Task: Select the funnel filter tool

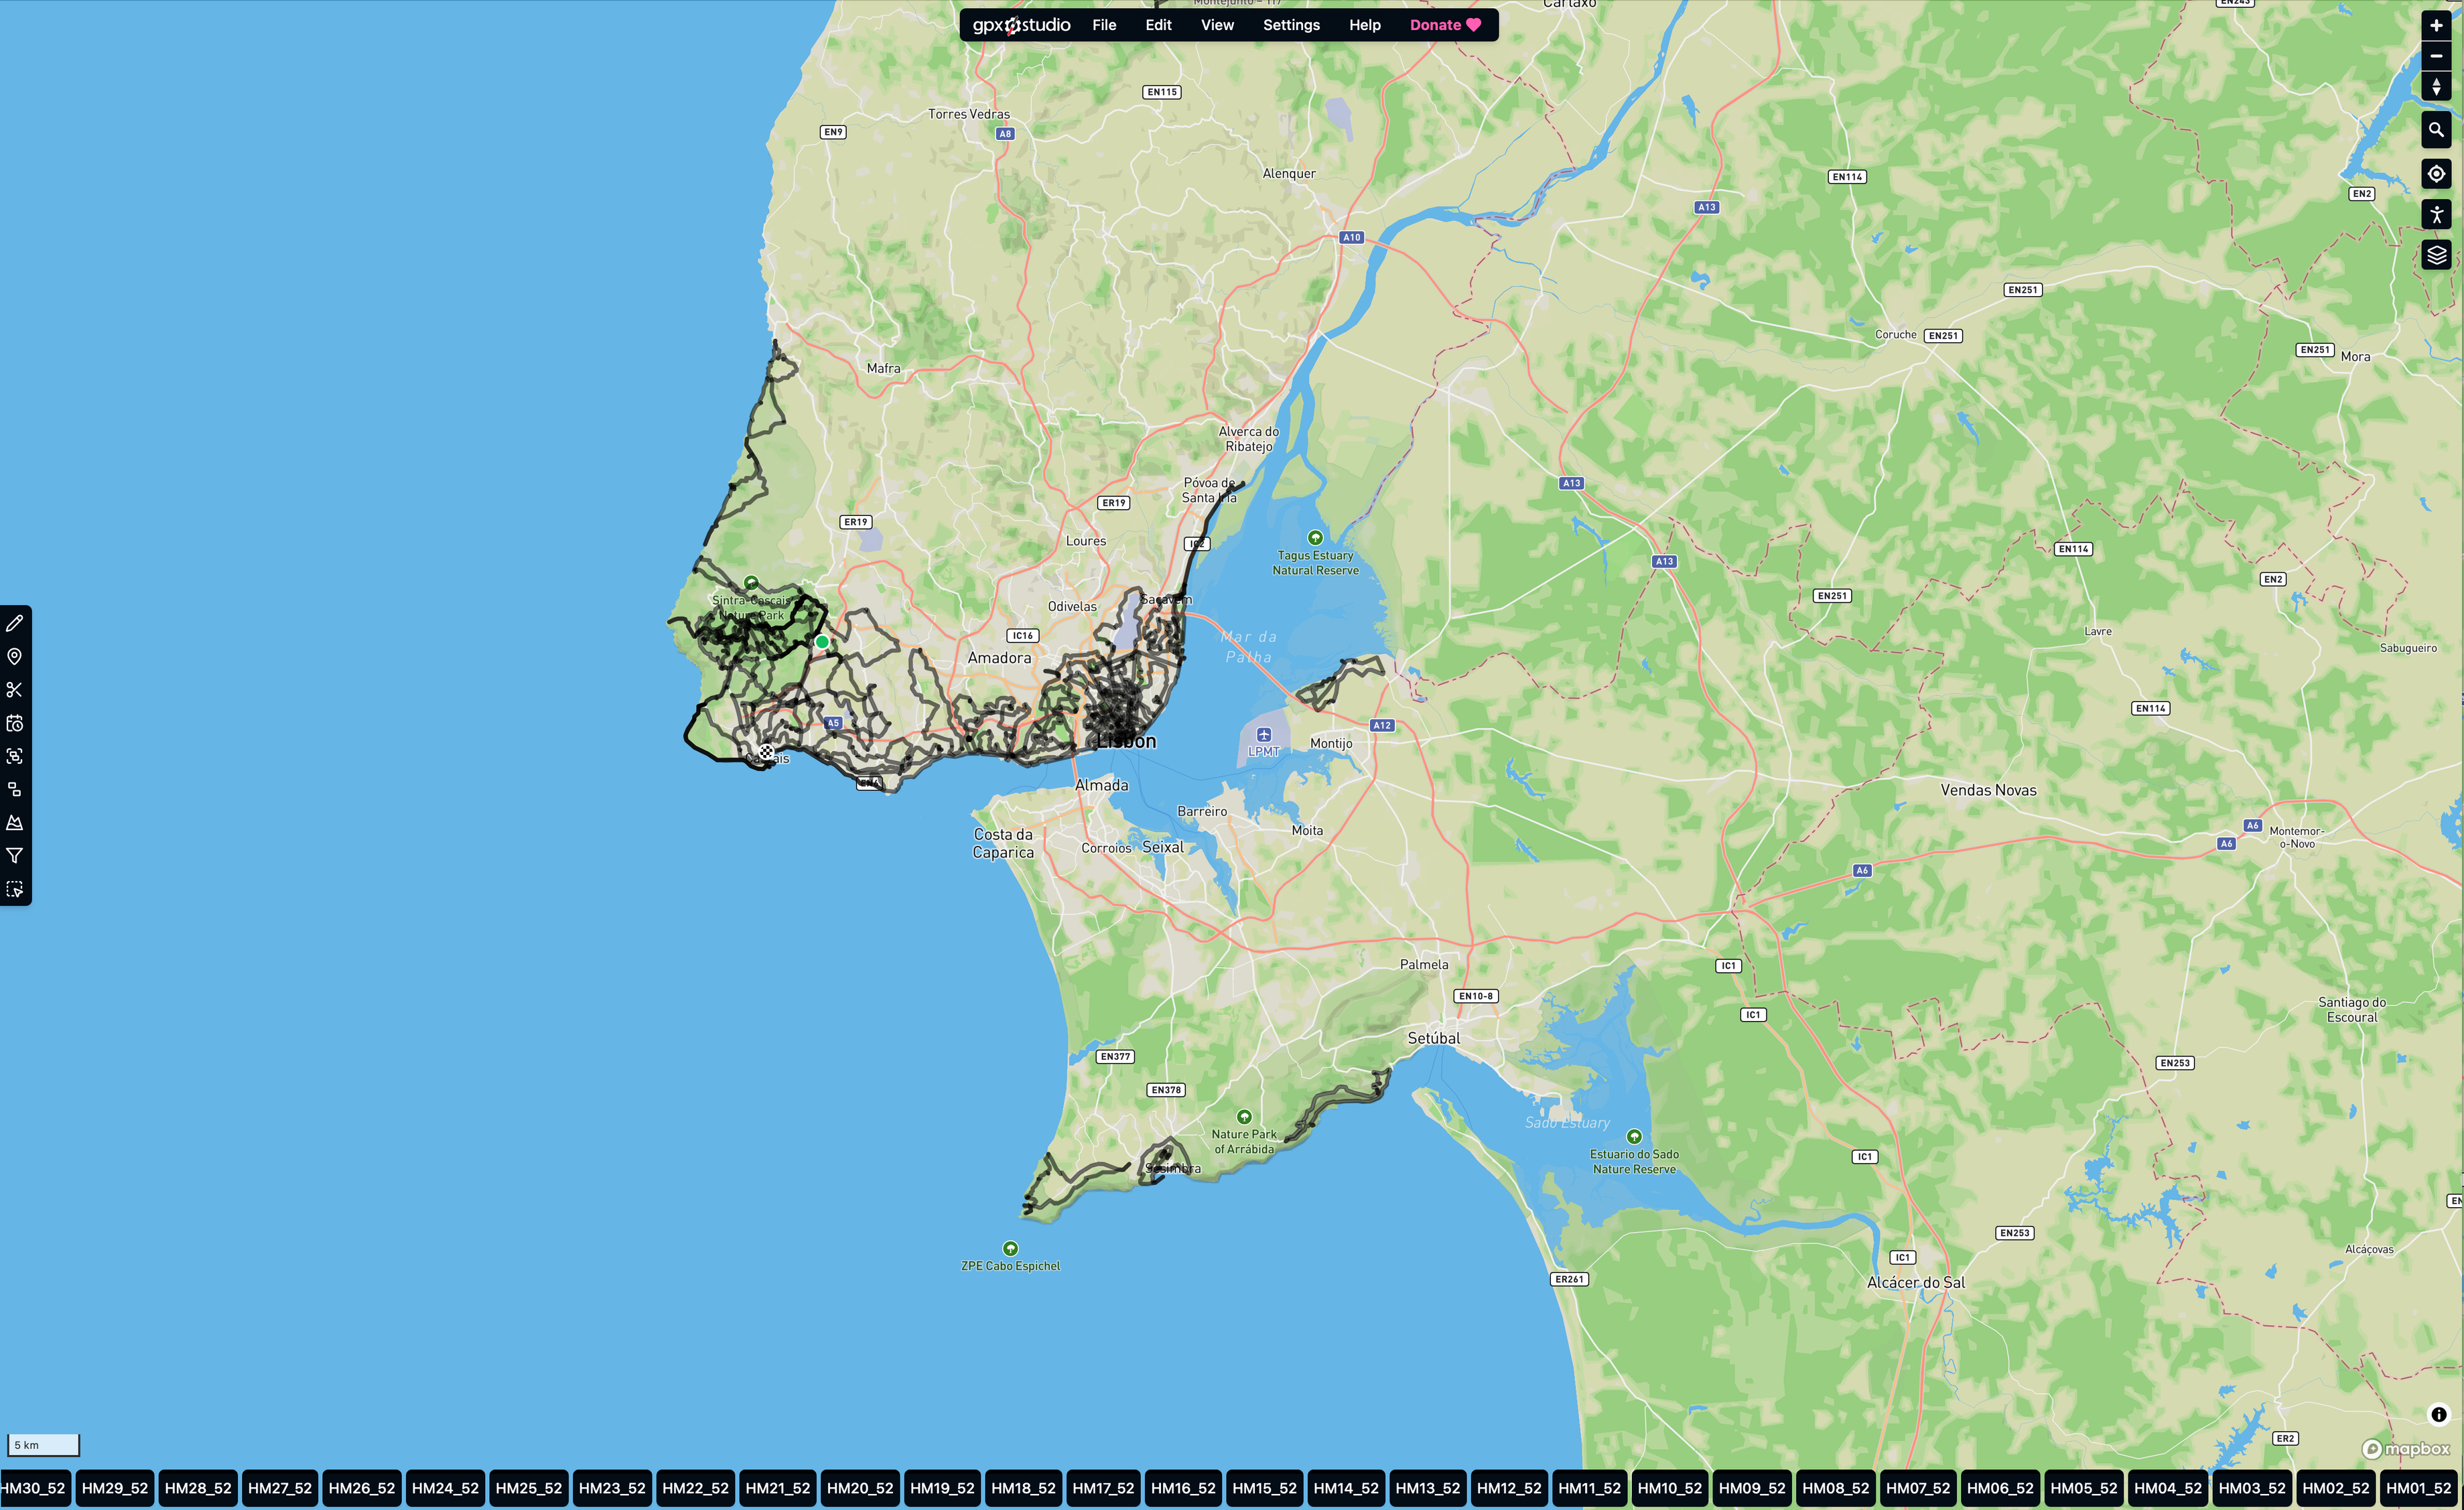Action: tap(15, 856)
